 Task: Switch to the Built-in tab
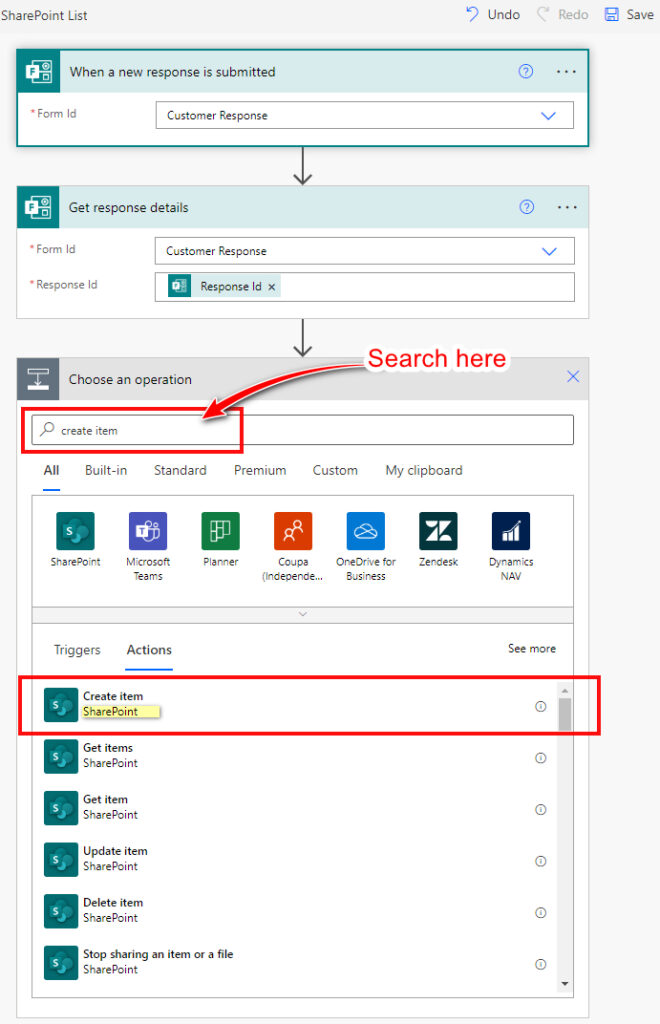[x=106, y=470]
